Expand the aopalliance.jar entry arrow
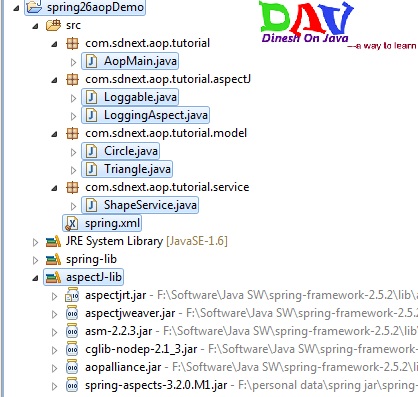The image size is (418, 397). tap(54, 368)
